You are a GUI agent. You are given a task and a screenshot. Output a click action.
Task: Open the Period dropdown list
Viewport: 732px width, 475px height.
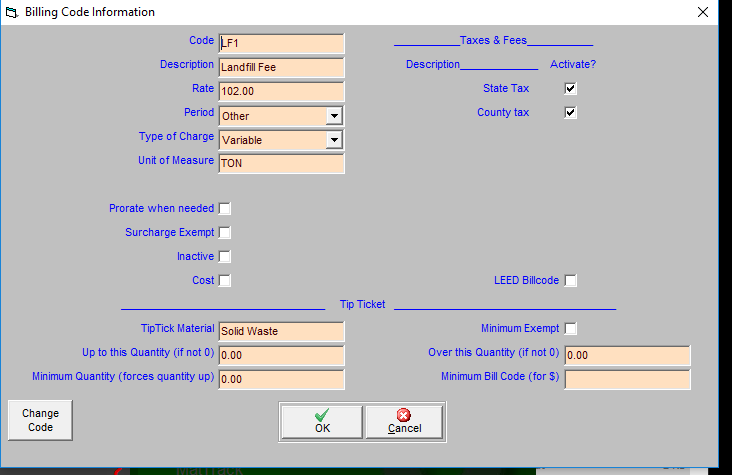coord(334,116)
